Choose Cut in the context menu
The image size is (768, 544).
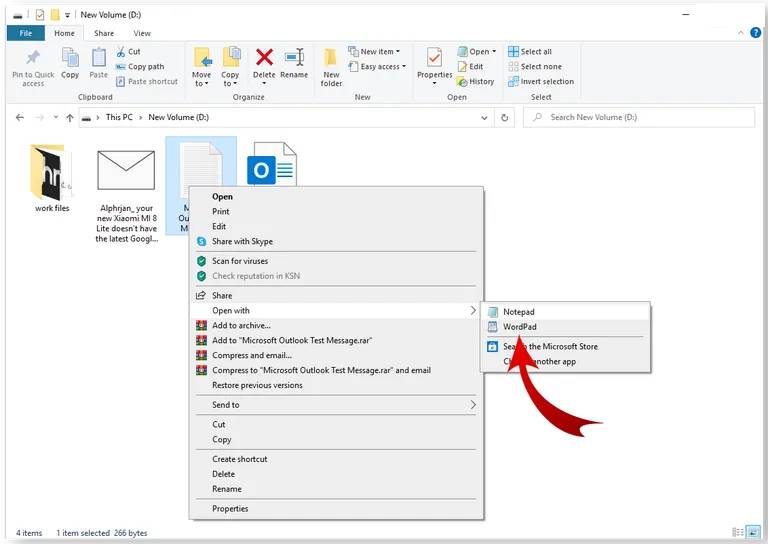click(336, 424)
